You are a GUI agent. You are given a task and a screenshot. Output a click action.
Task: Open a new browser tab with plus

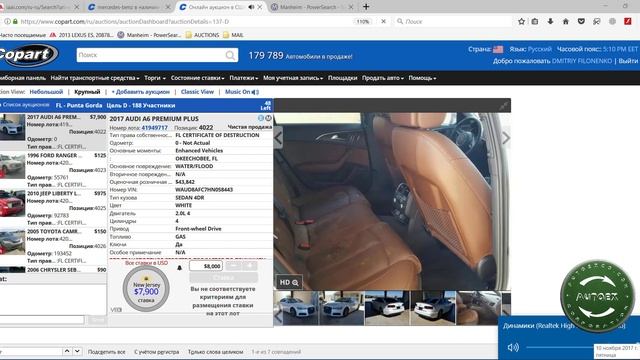point(366,7)
